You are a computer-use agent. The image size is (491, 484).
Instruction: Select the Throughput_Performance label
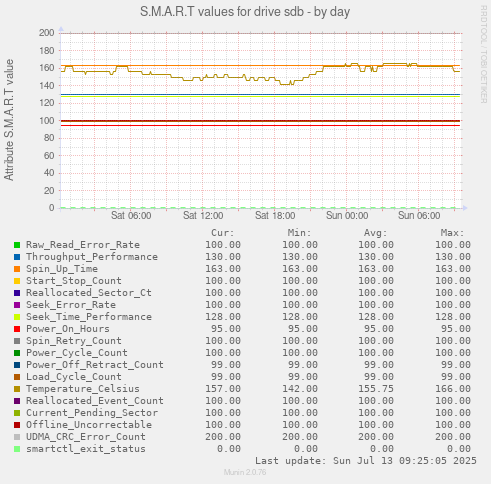(92, 257)
